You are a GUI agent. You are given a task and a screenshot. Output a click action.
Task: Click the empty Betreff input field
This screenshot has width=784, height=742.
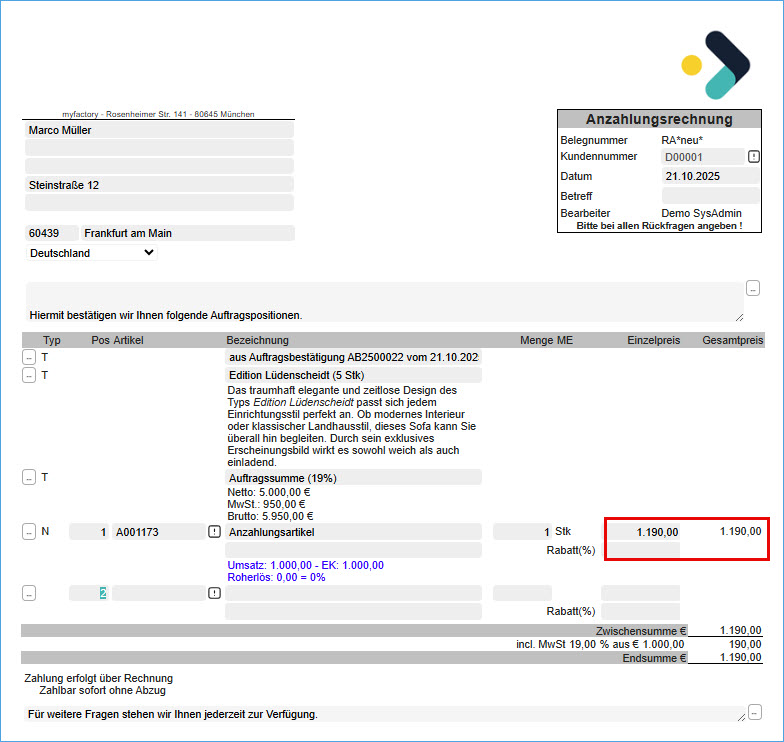(x=710, y=196)
